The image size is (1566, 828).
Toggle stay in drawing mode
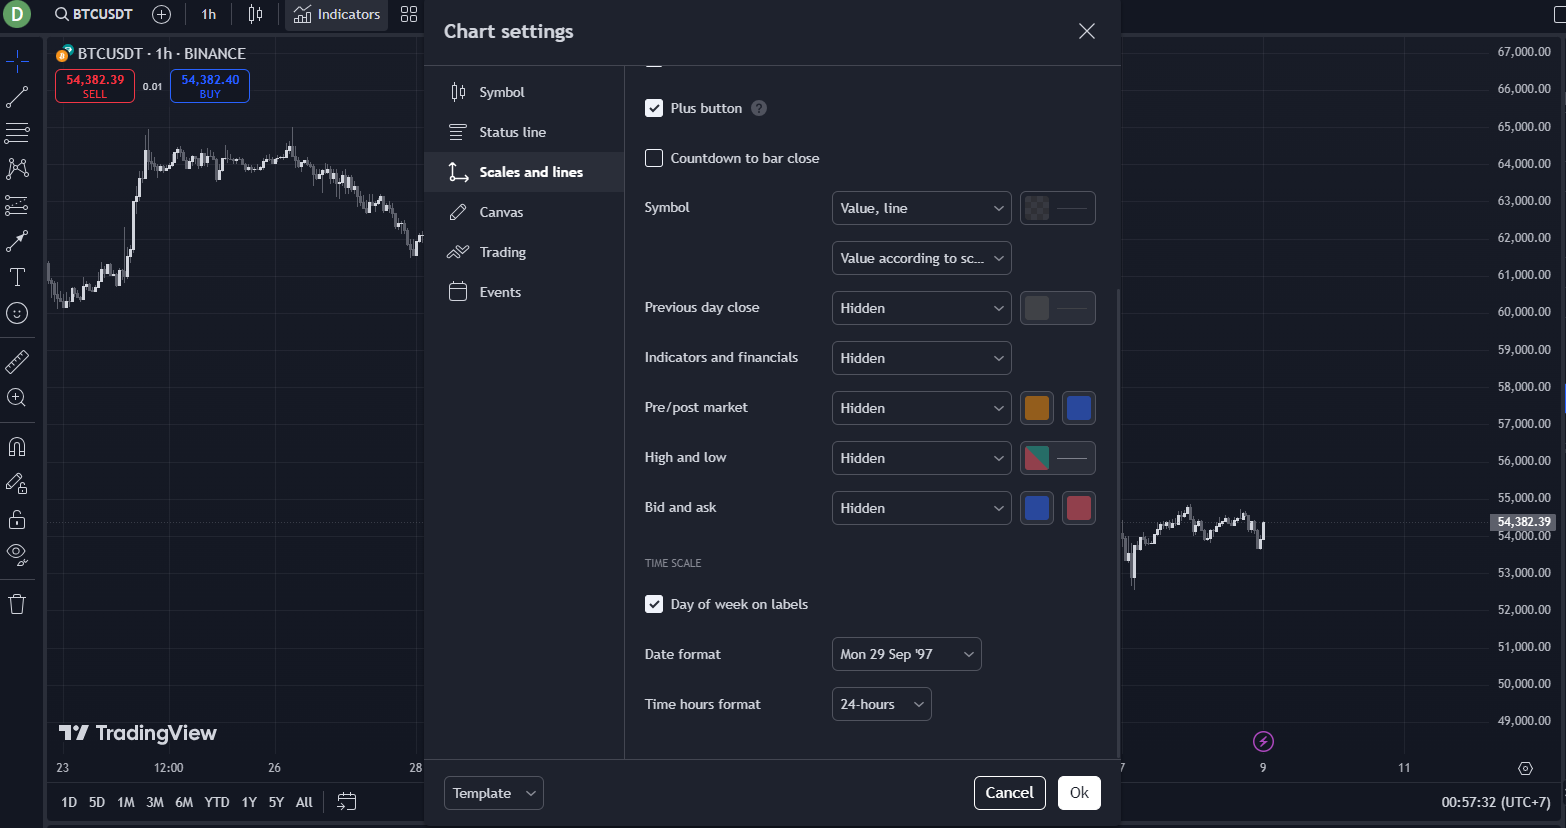(17, 483)
